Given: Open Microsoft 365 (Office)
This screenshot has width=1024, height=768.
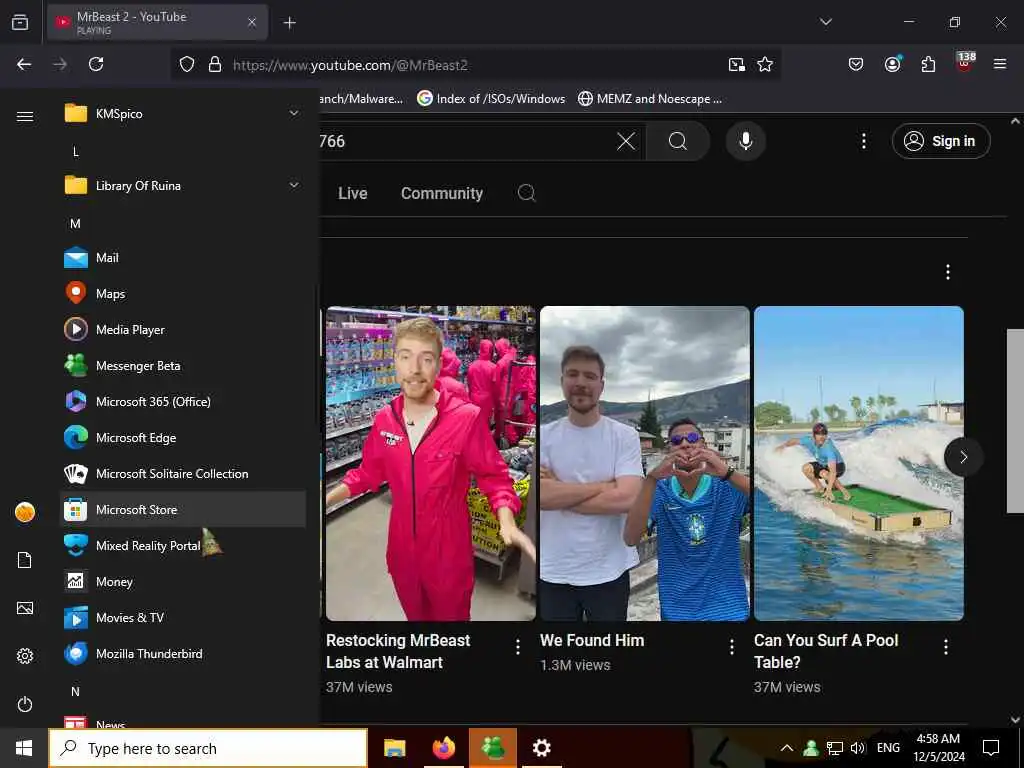Looking at the screenshot, I should [183, 402].
